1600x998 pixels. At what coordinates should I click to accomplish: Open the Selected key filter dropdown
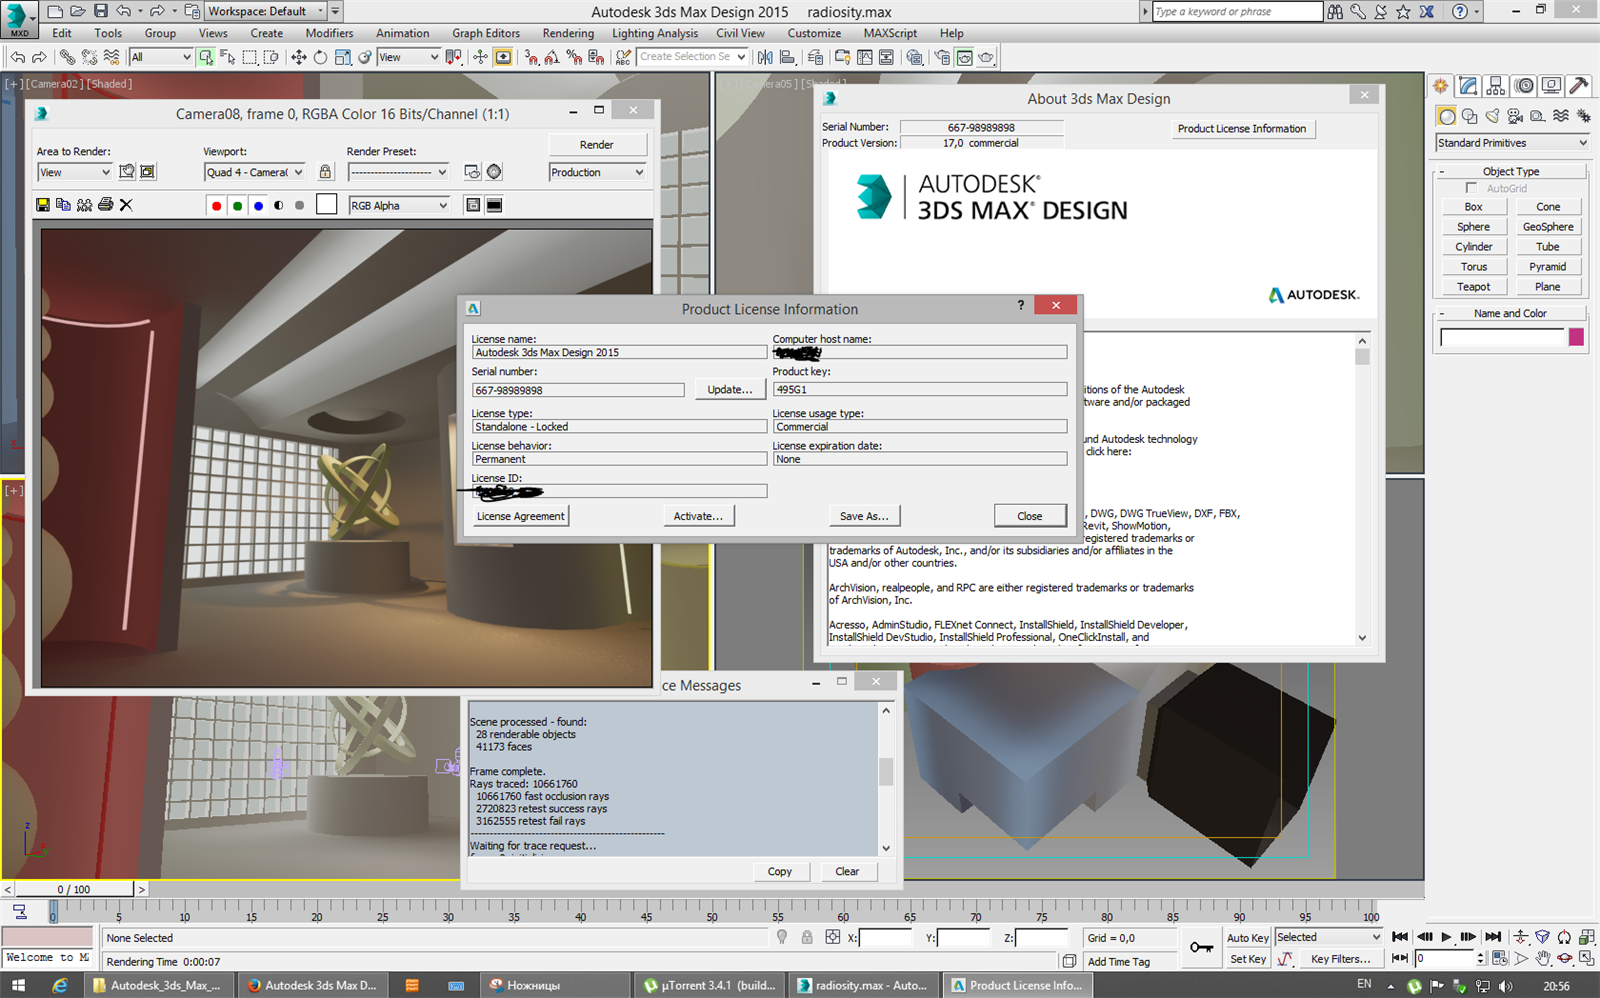click(x=1328, y=937)
